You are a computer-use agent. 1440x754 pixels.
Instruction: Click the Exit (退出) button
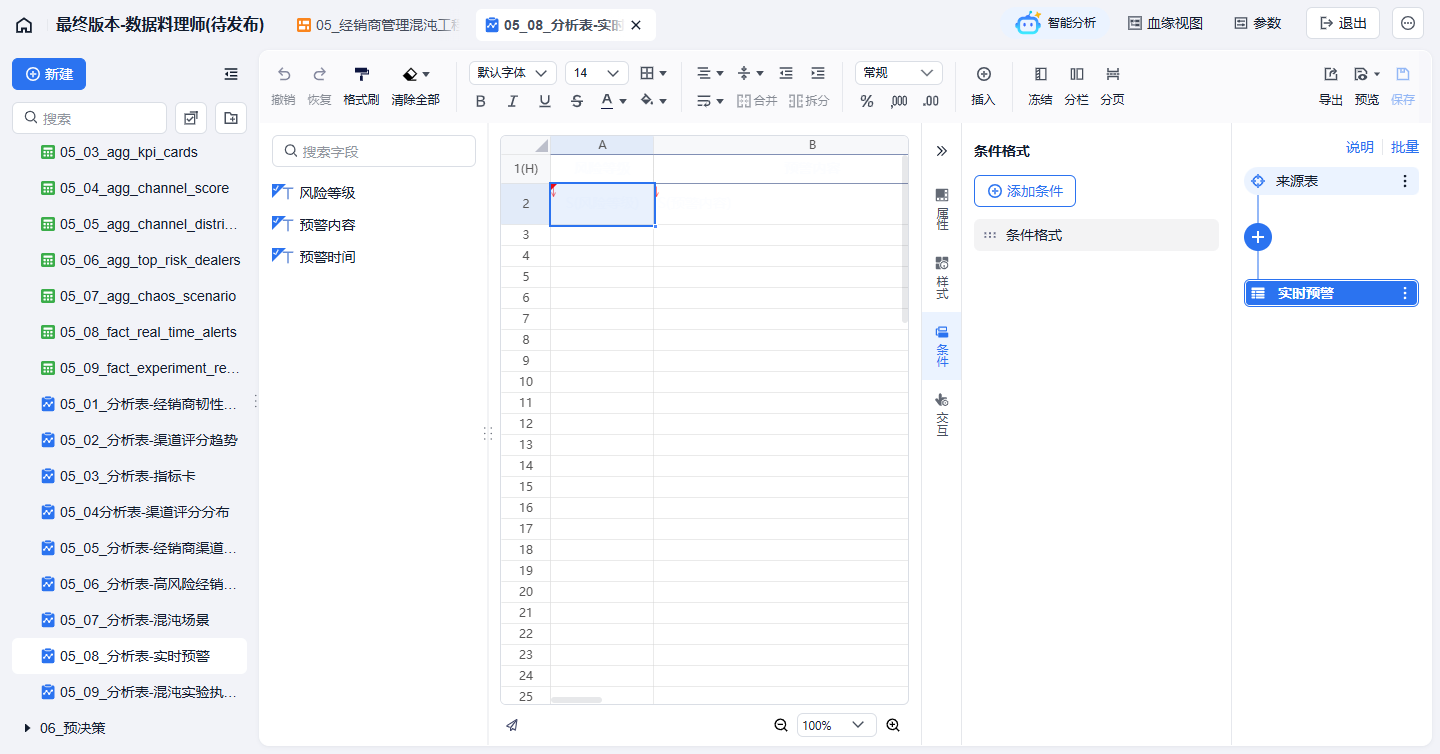click(1343, 23)
